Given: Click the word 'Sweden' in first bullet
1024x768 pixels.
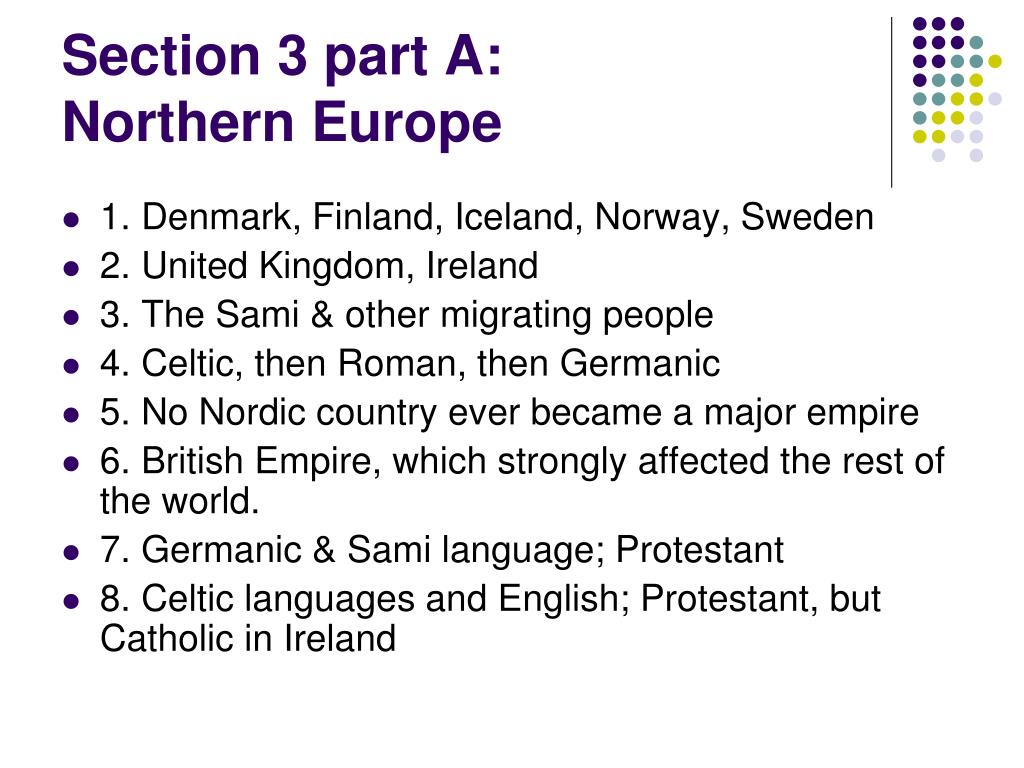Looking at the screenshot, I should tap(807, 217).
